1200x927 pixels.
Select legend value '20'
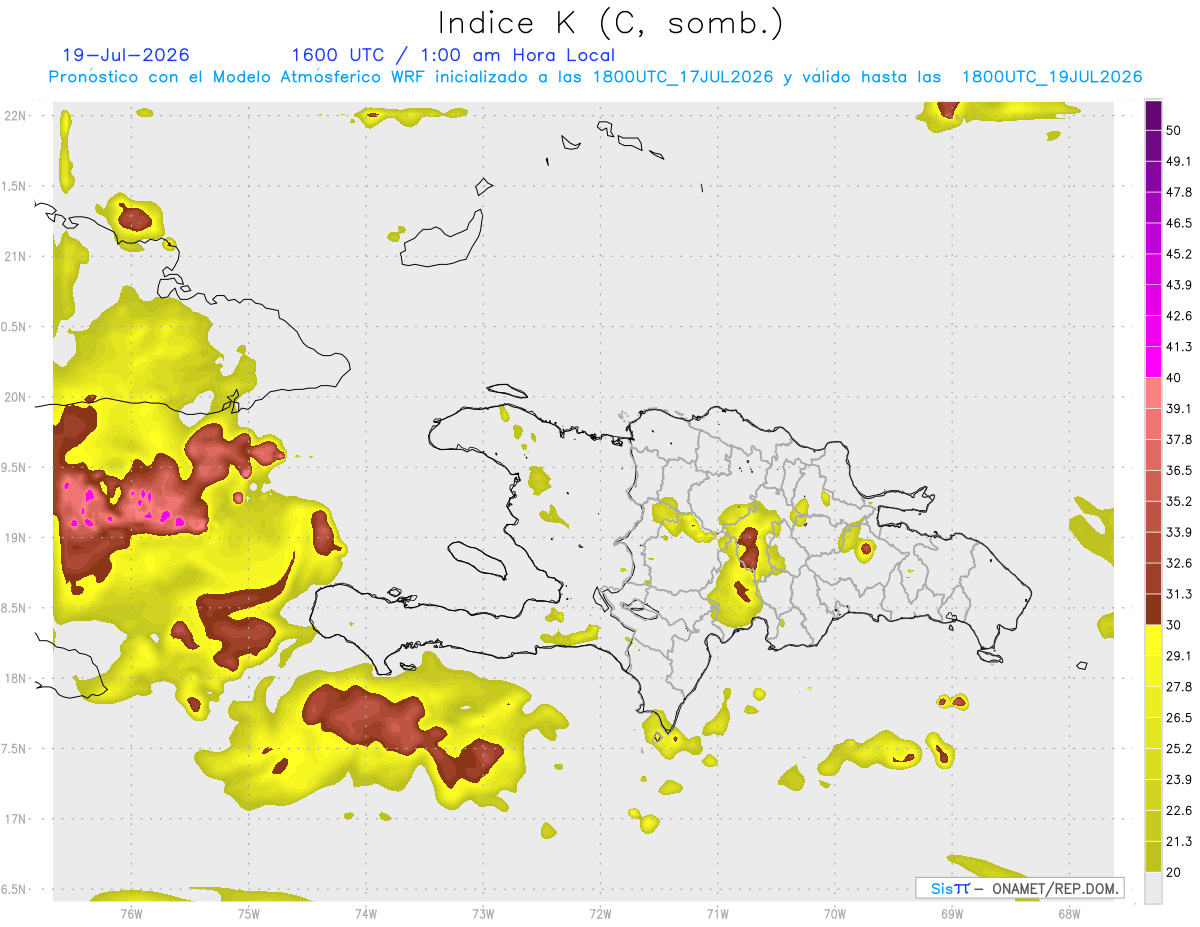tap(1175, 872)
